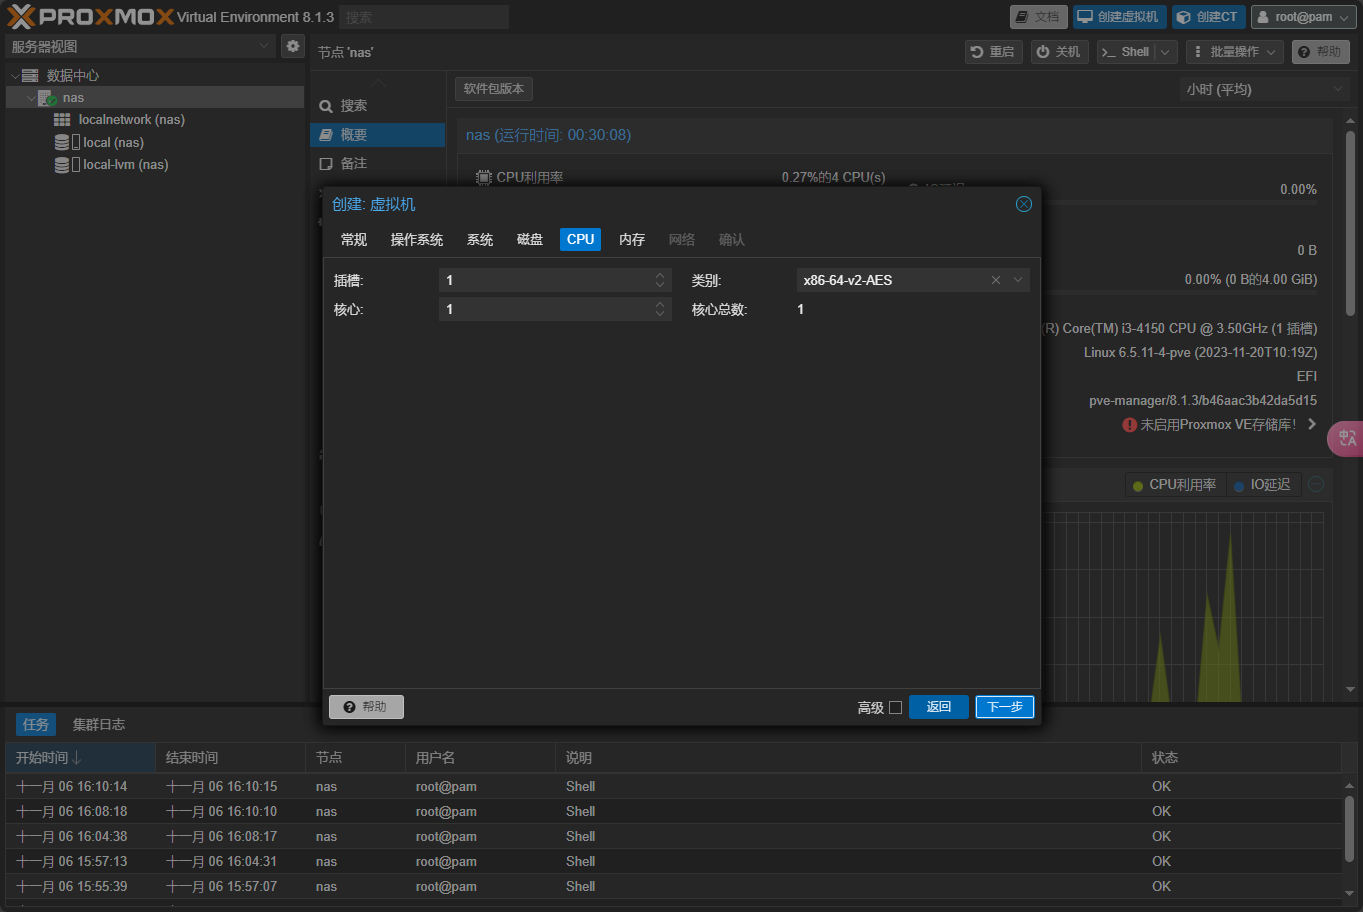Close the create VM dialog
The image size is (1363, 912).
(x=1023, y=204)
